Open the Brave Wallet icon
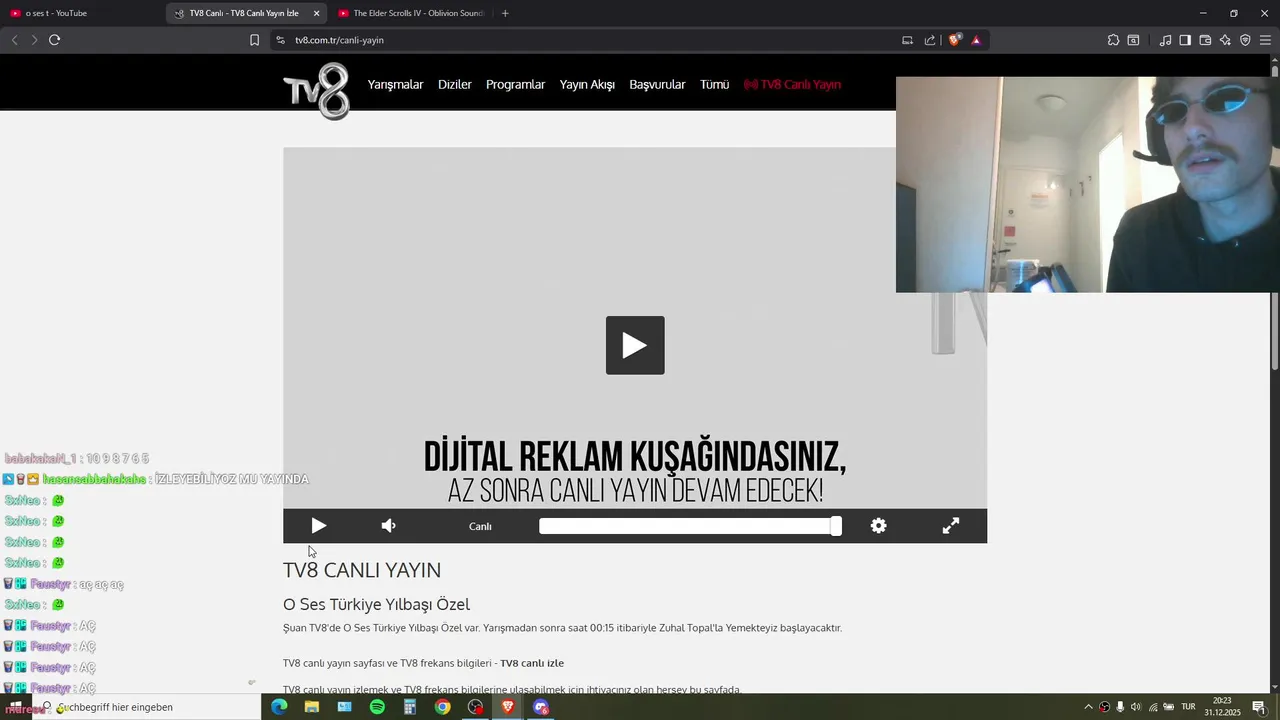 pos(1205,40)
